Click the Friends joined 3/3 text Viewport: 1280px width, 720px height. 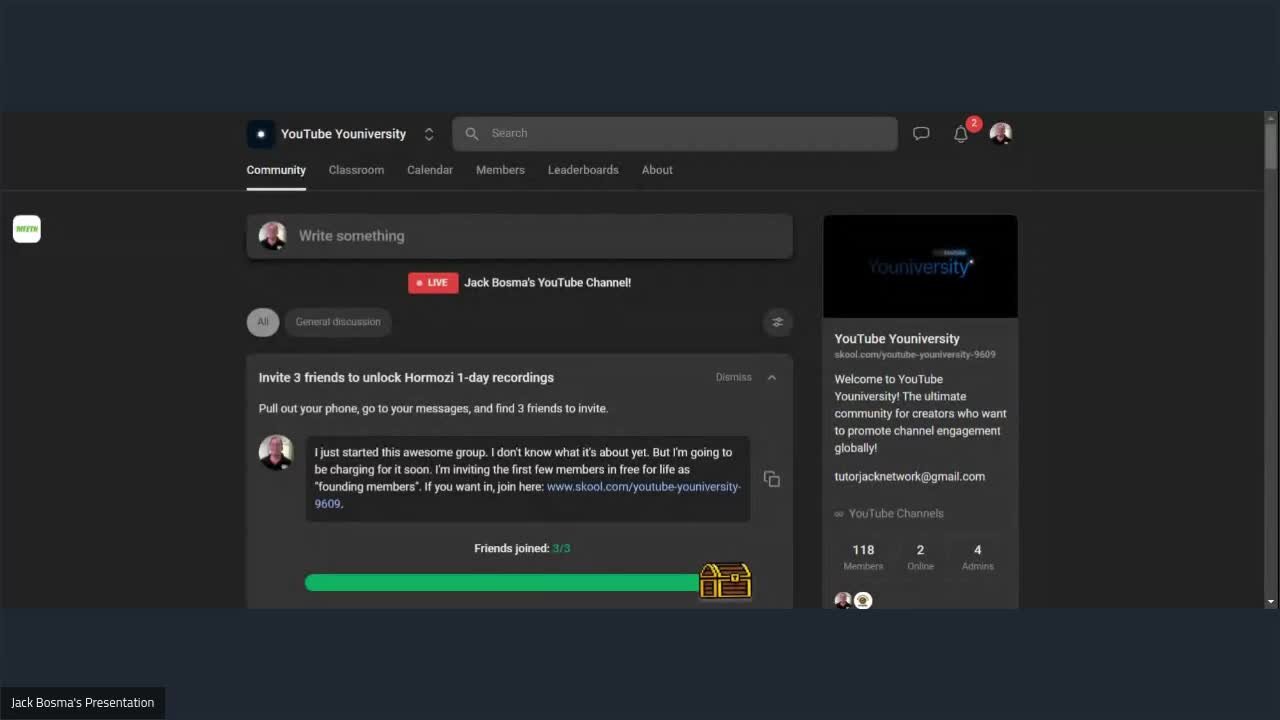522,549
